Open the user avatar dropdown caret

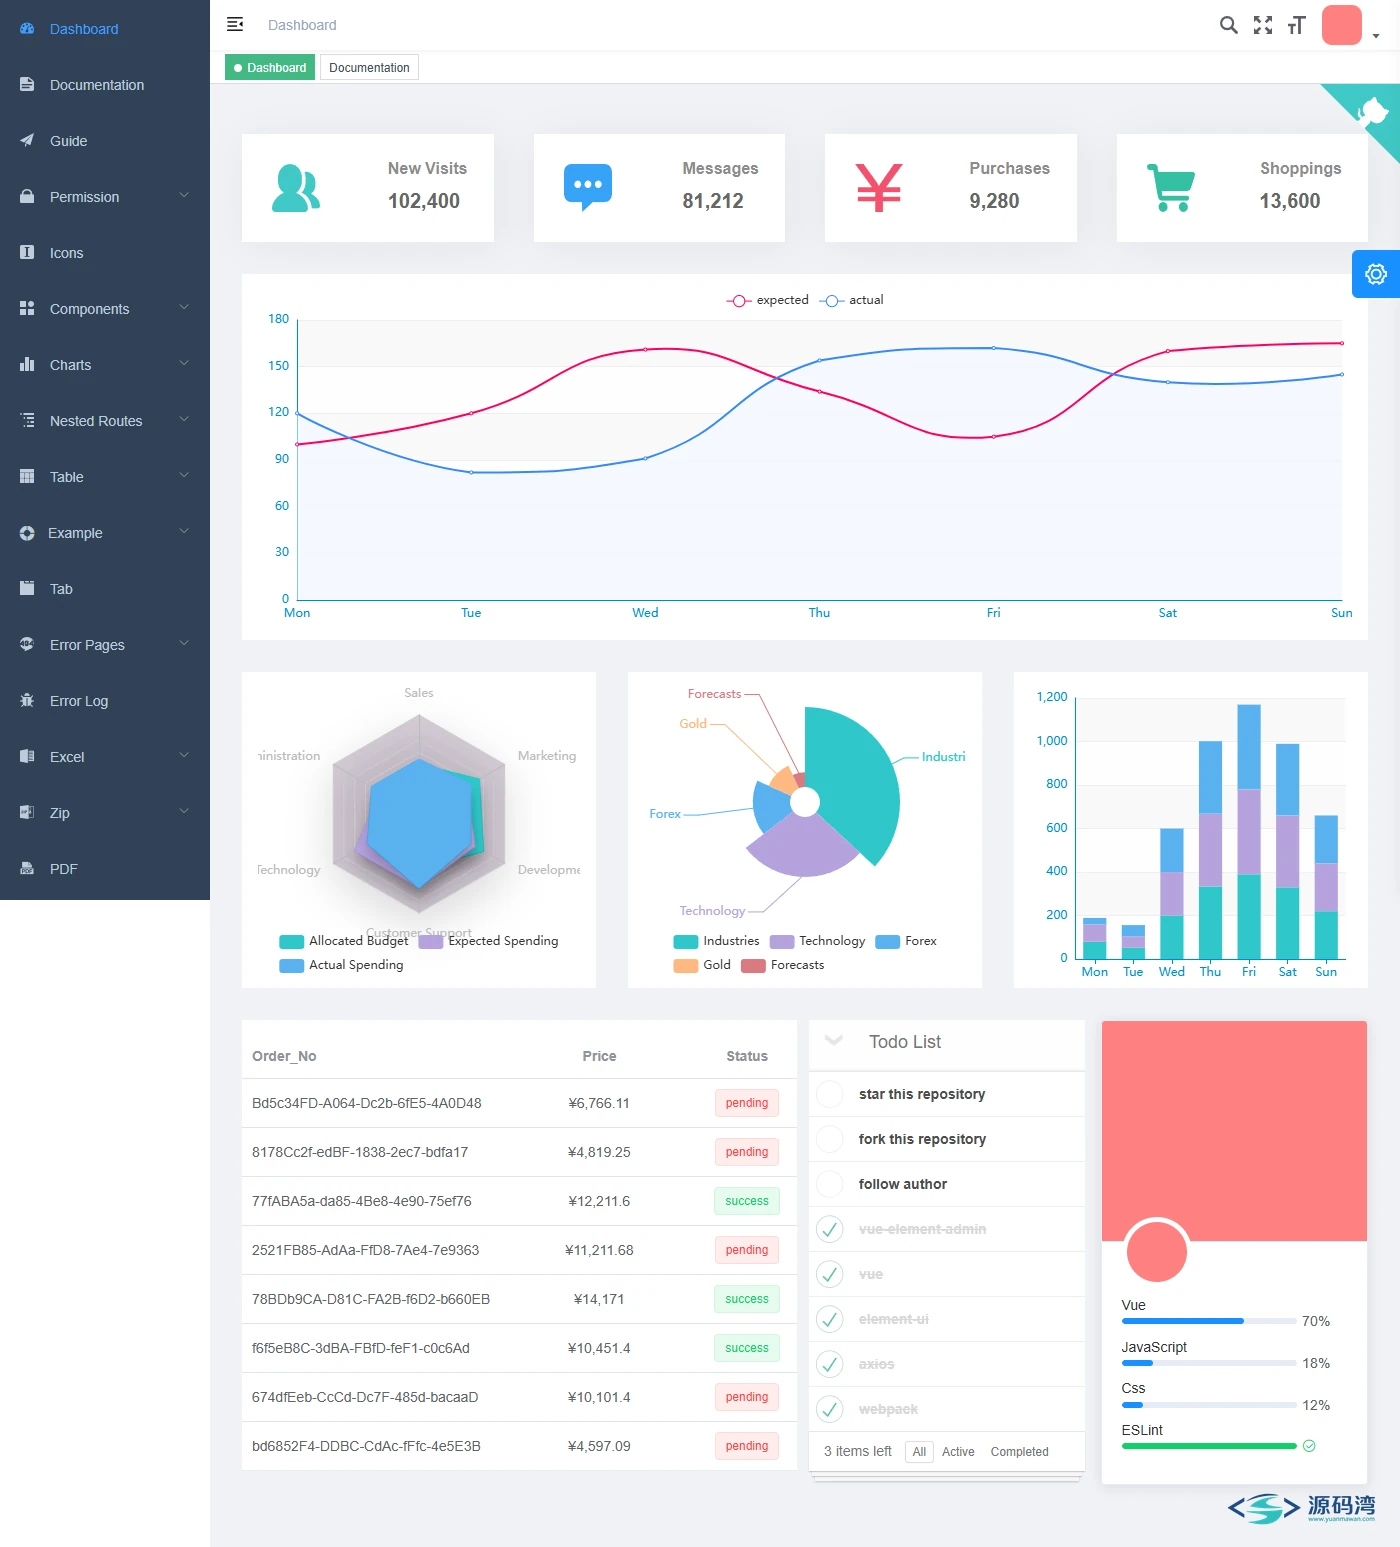point(1376,36)
